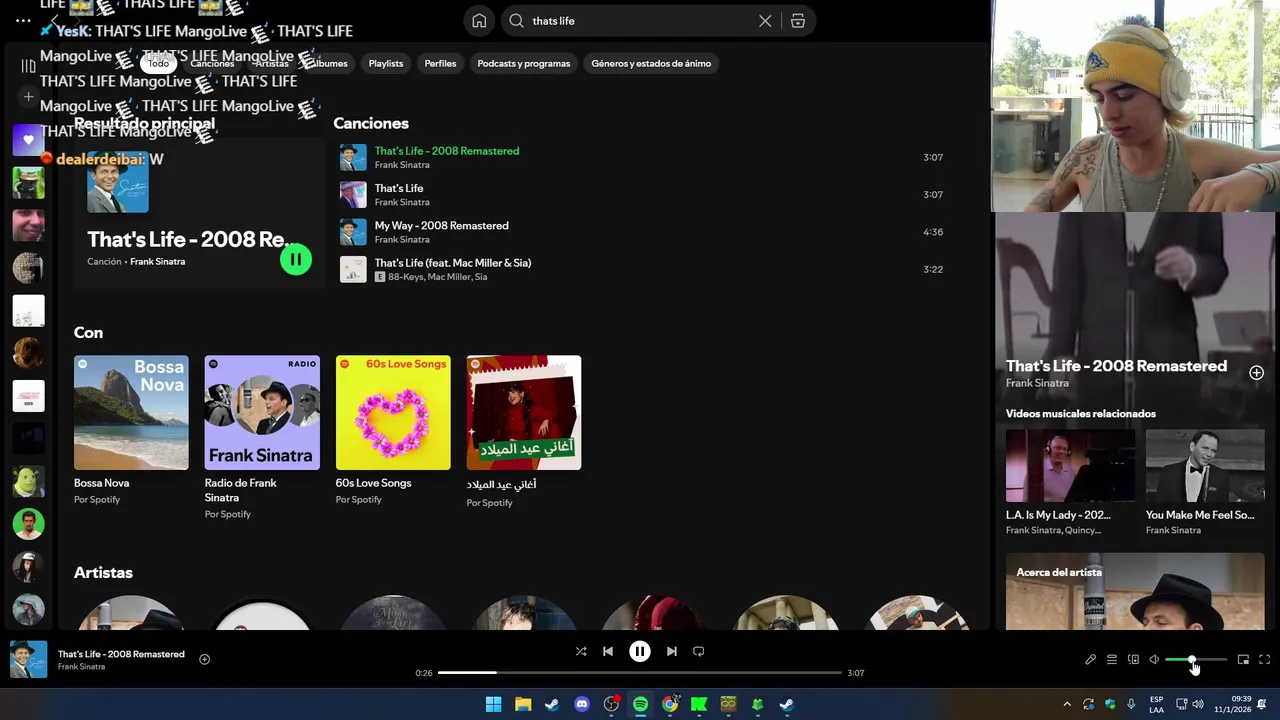Open first Steam icon in taskbar
The image size is (1280, 720).
[552, 704]
